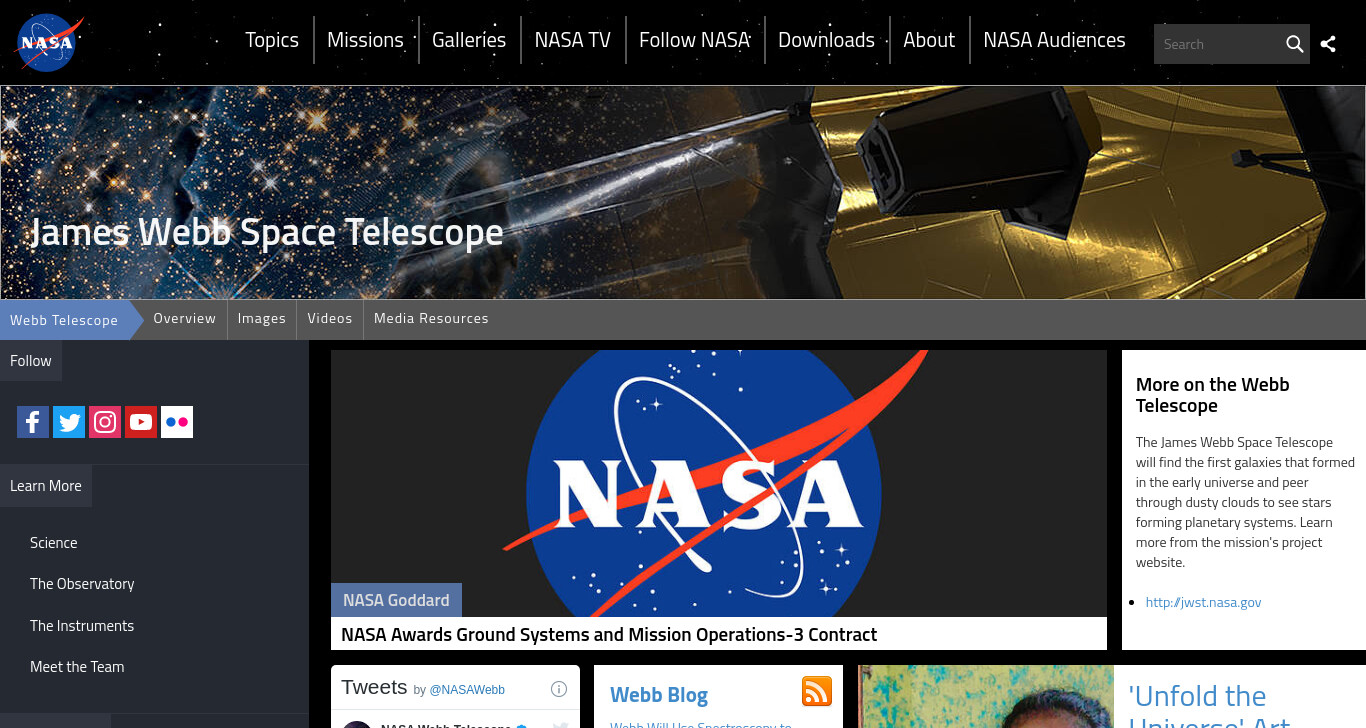Open the Webb Blog heading link
The width and height of the screenshot is (1366, 728).
[x=659, y=695]
